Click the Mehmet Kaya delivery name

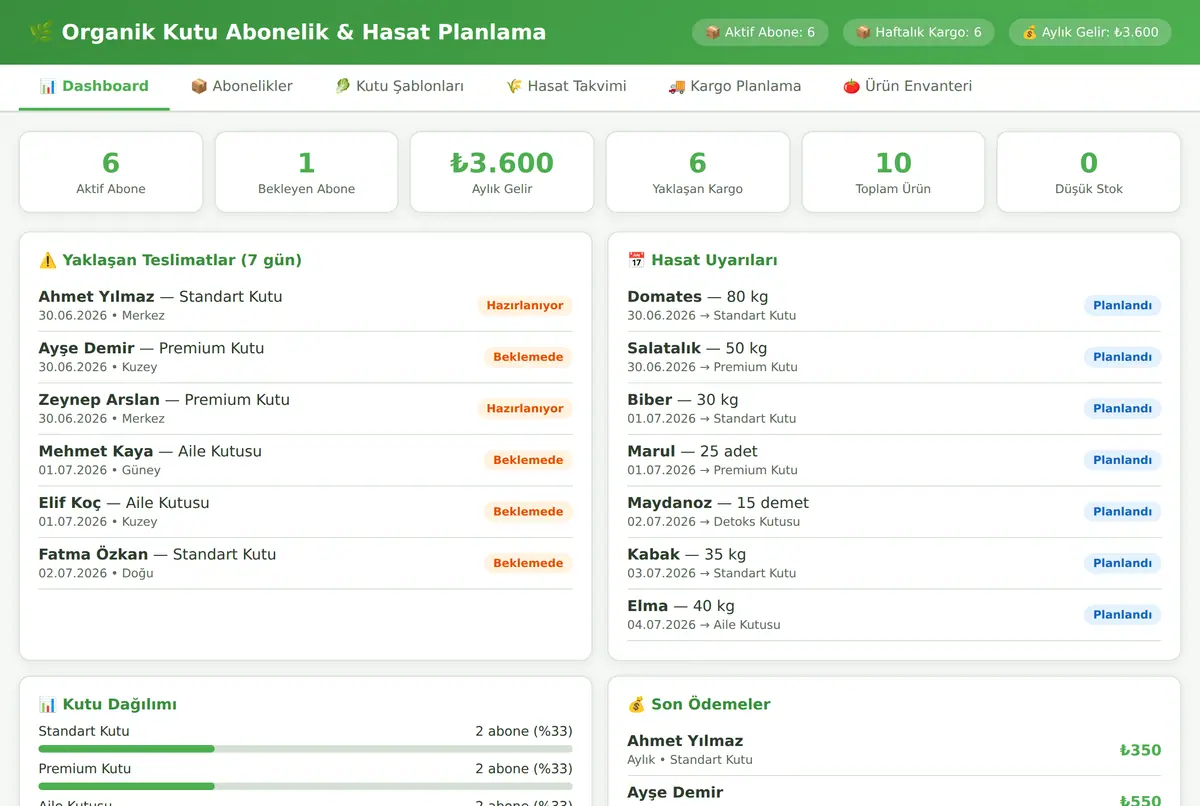tap(96, 451)
